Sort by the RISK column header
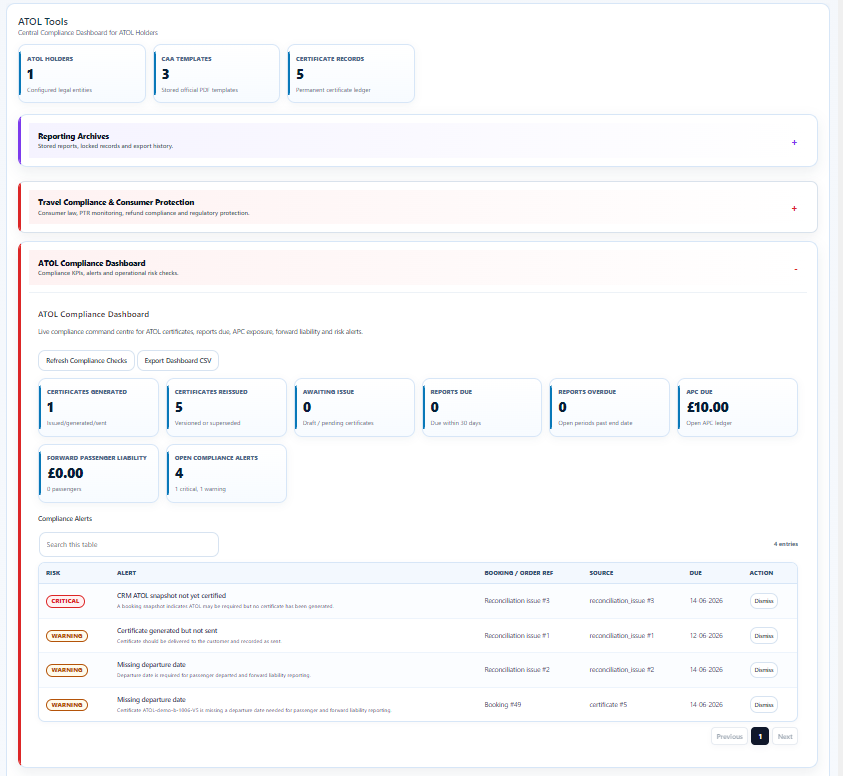Screen dimensions: 843x776 pyautogui.click(x=53, y=573)
